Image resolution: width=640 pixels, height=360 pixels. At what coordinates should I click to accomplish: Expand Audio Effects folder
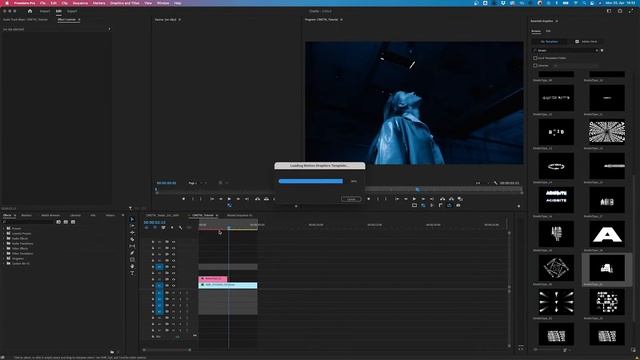[x=4, y=238]
